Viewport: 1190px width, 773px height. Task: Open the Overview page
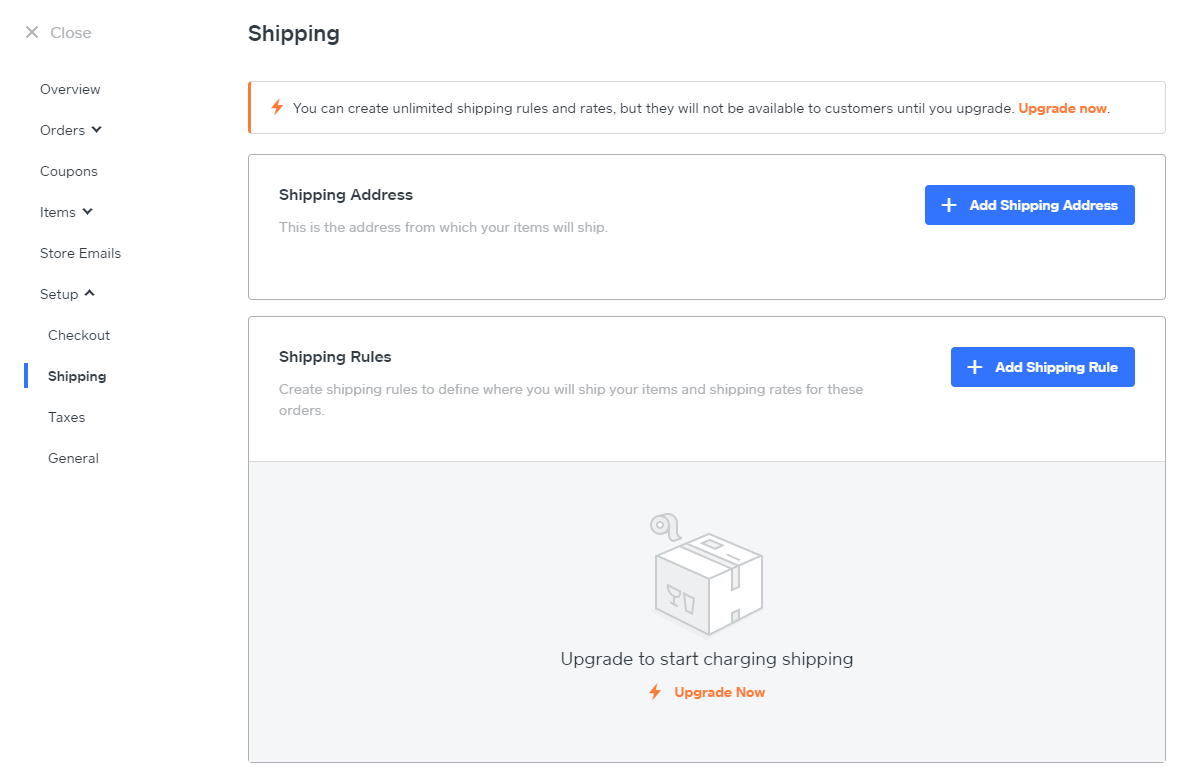pos(70,89)
